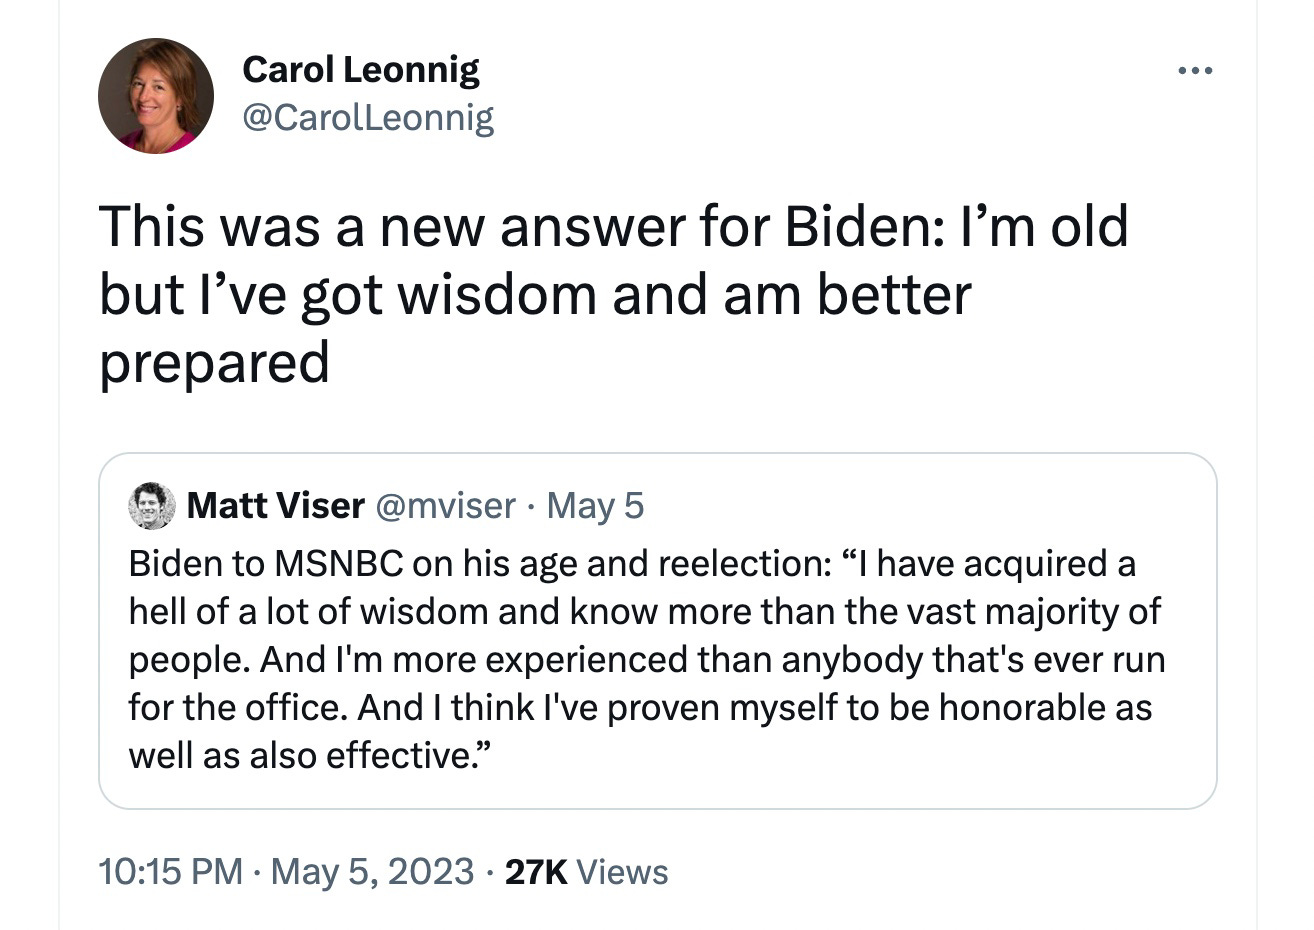Image resolution: width=1314 pixels, height=930 pixels.
Task: Click the @CarolLeonnig handle
Action: [x=369, y=118]
